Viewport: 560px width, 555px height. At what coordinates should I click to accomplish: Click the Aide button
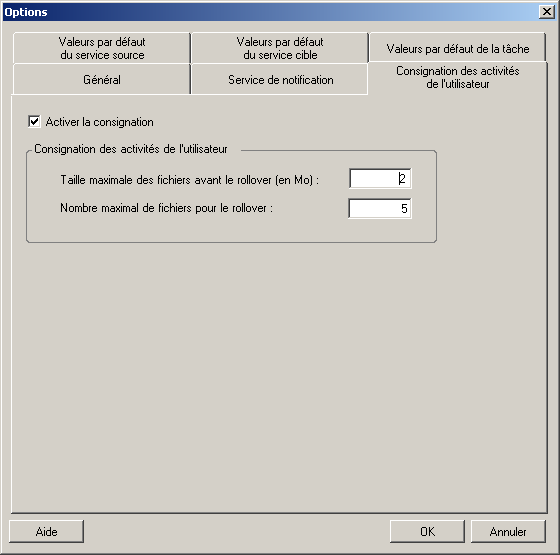(x=46, y=531)
